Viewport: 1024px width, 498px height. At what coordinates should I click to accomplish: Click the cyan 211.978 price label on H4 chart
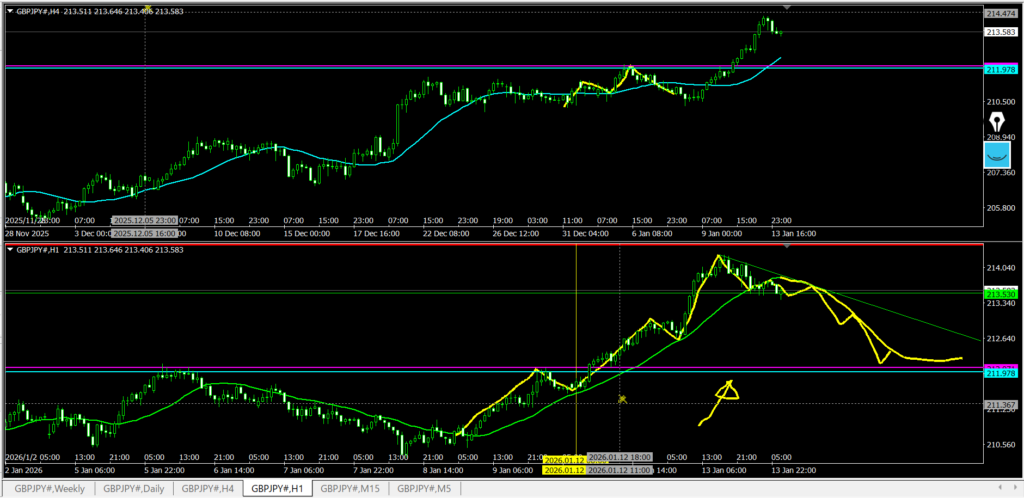(1001, 69)
